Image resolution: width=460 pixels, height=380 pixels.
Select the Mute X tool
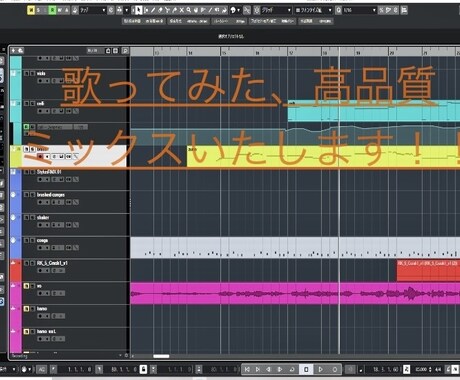(x=182, y=10)
